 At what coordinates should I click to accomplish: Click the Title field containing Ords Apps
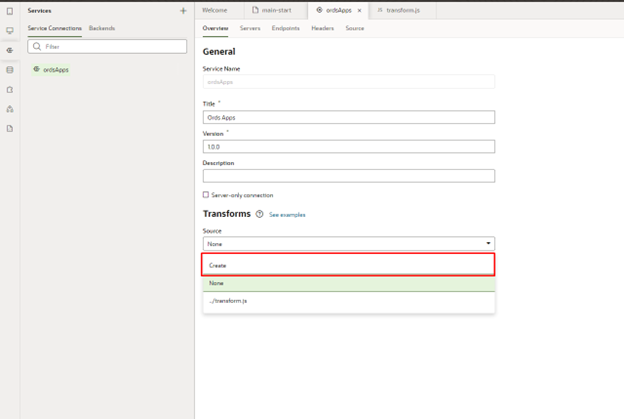click(349, 117)
